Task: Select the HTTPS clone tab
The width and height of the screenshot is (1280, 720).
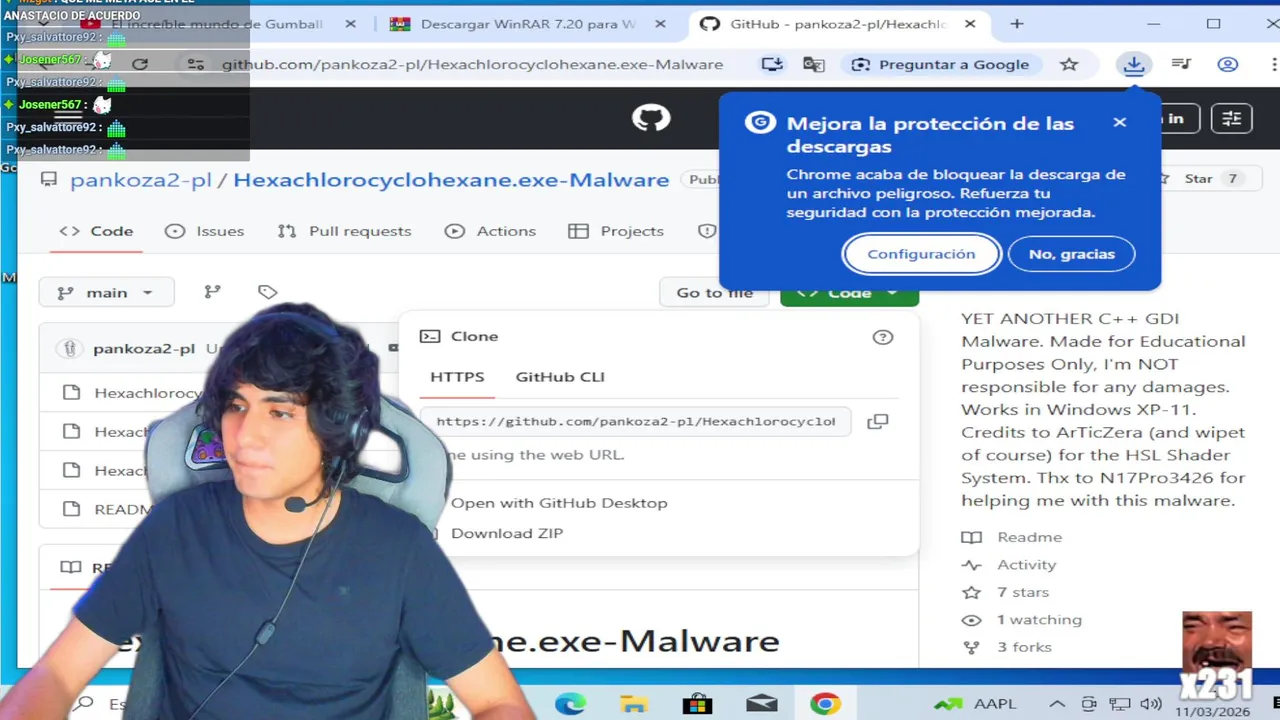Action: [x=457, y=377]
